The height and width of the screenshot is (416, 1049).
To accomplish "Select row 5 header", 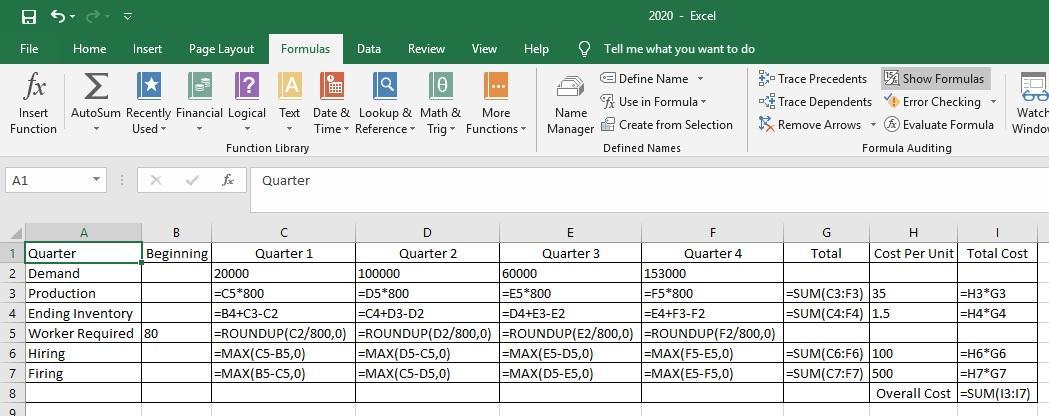I will click(13, 333).
